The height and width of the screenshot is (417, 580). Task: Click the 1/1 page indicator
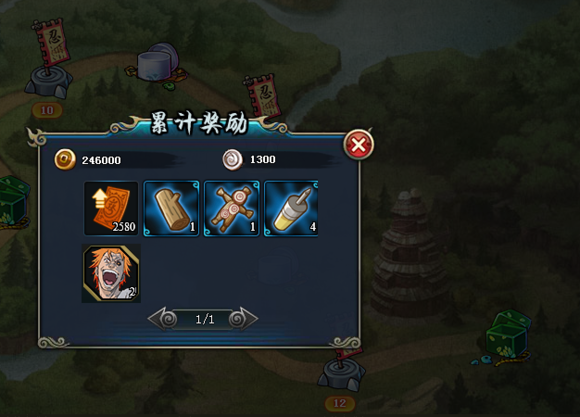tap(205, 319)
